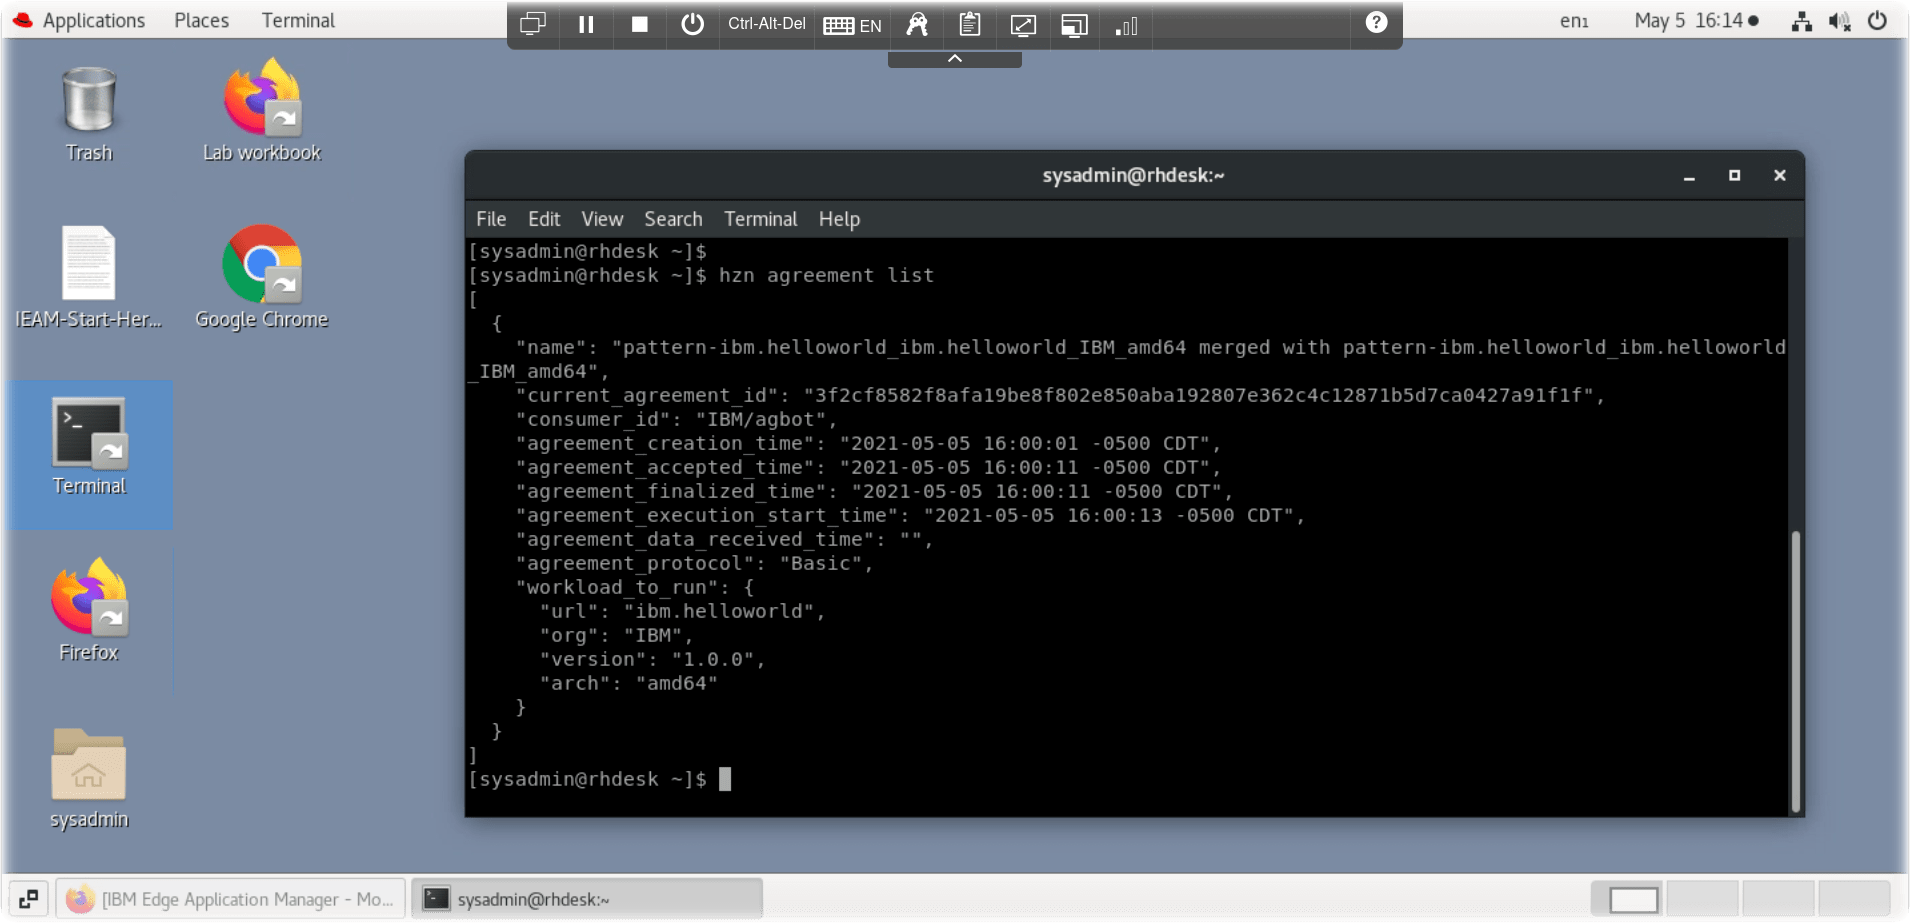
Task: Send Ctrl-Alt-Del to the VM
Action: pyautogui.click(x=766, y=24)
